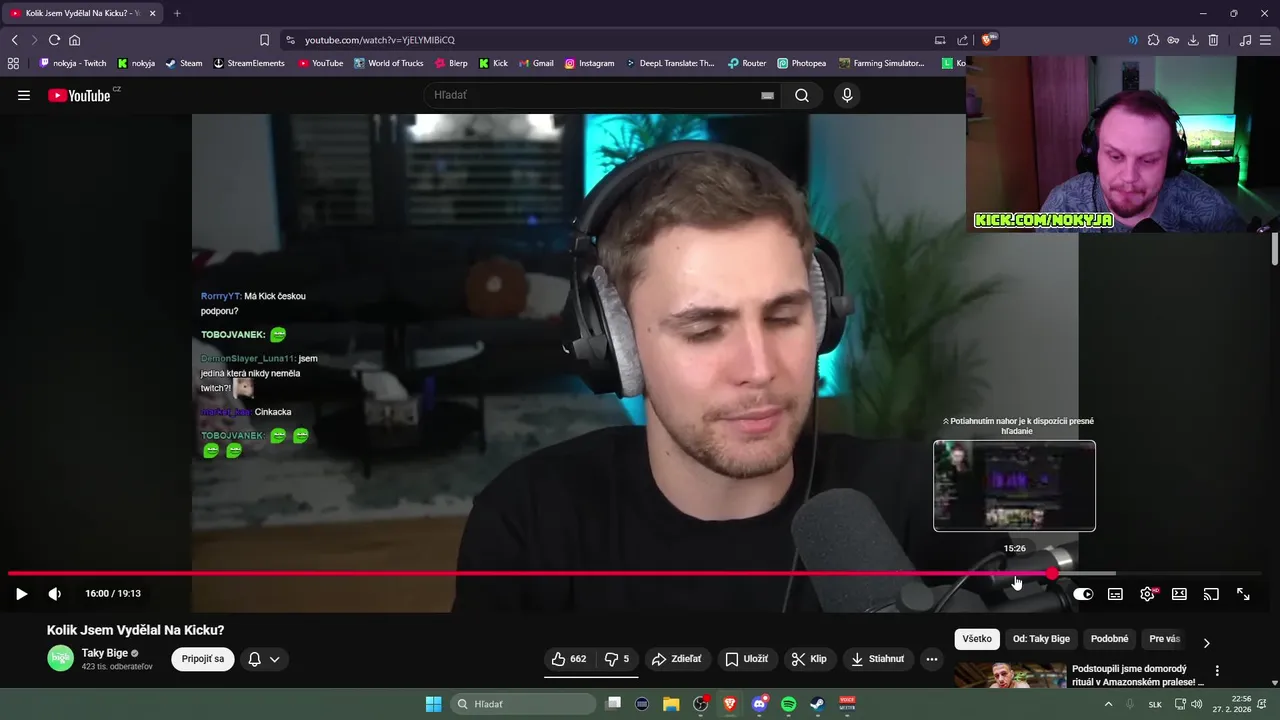Image resolution: width=1280 pixels, height=720 pixels.
Task: Open Windows Start menu
Action: tap(433, 704)
